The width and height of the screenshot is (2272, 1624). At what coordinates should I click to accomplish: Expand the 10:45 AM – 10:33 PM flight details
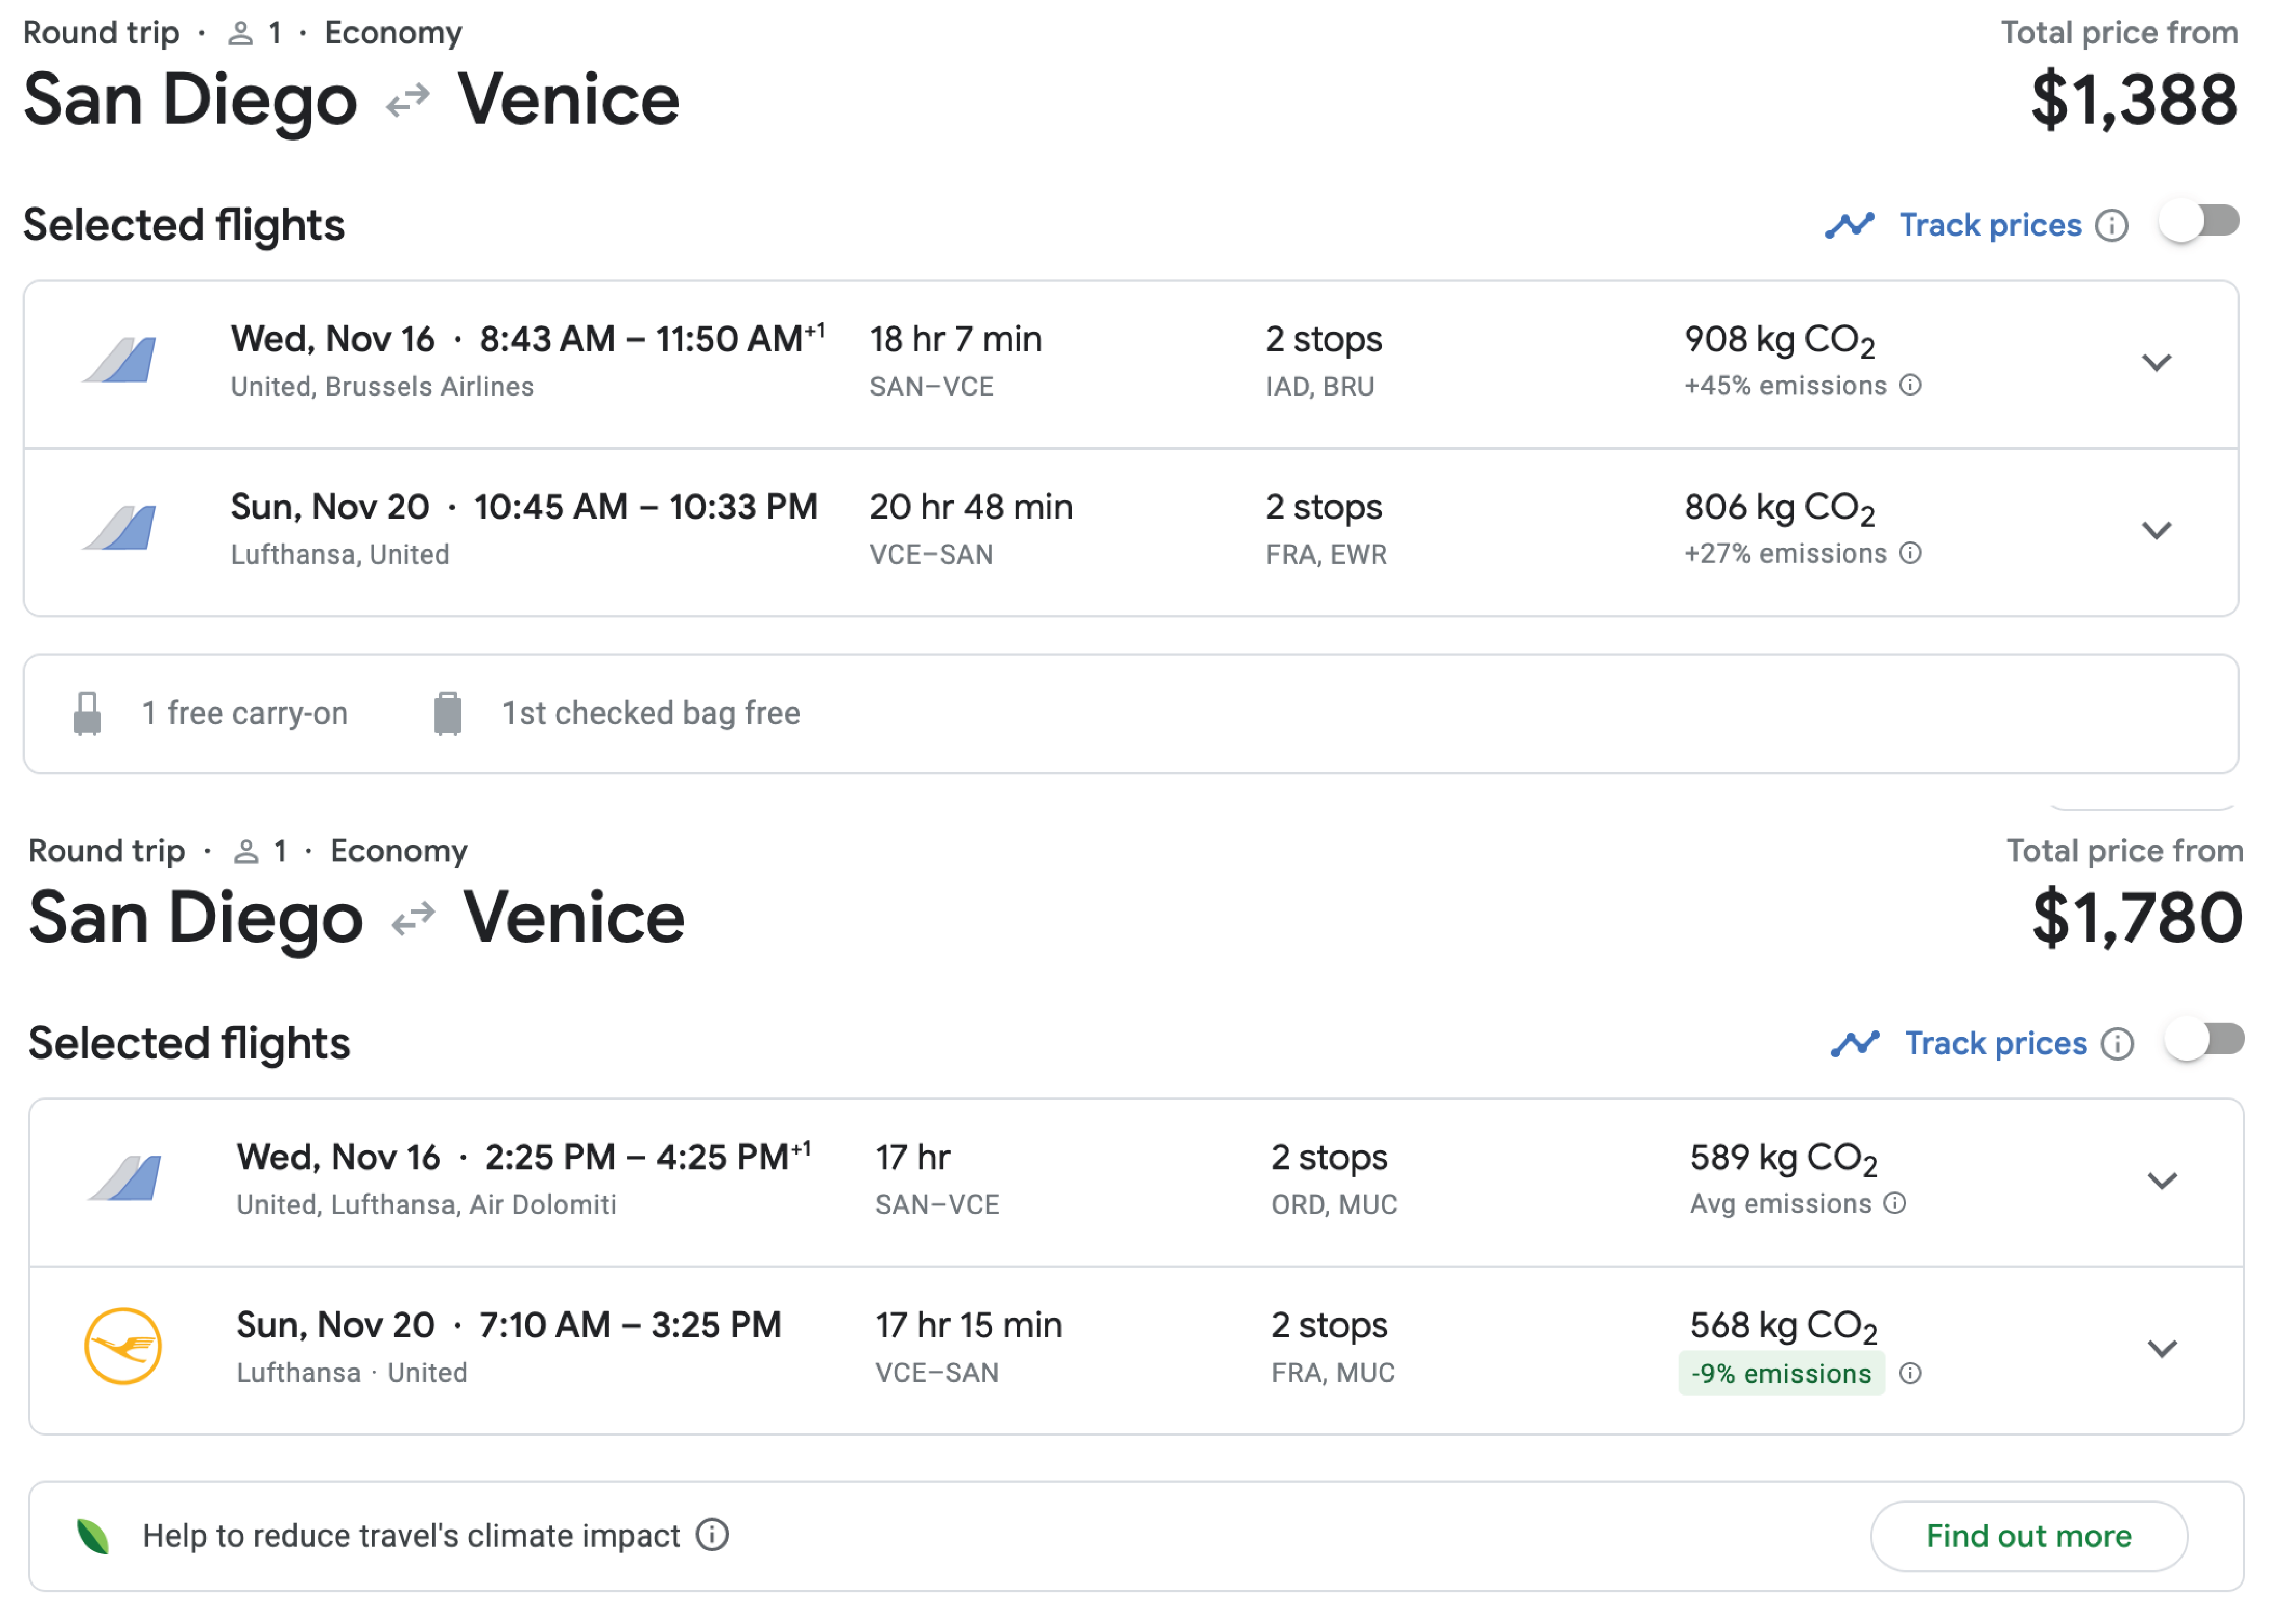(x=2157, y=530)
